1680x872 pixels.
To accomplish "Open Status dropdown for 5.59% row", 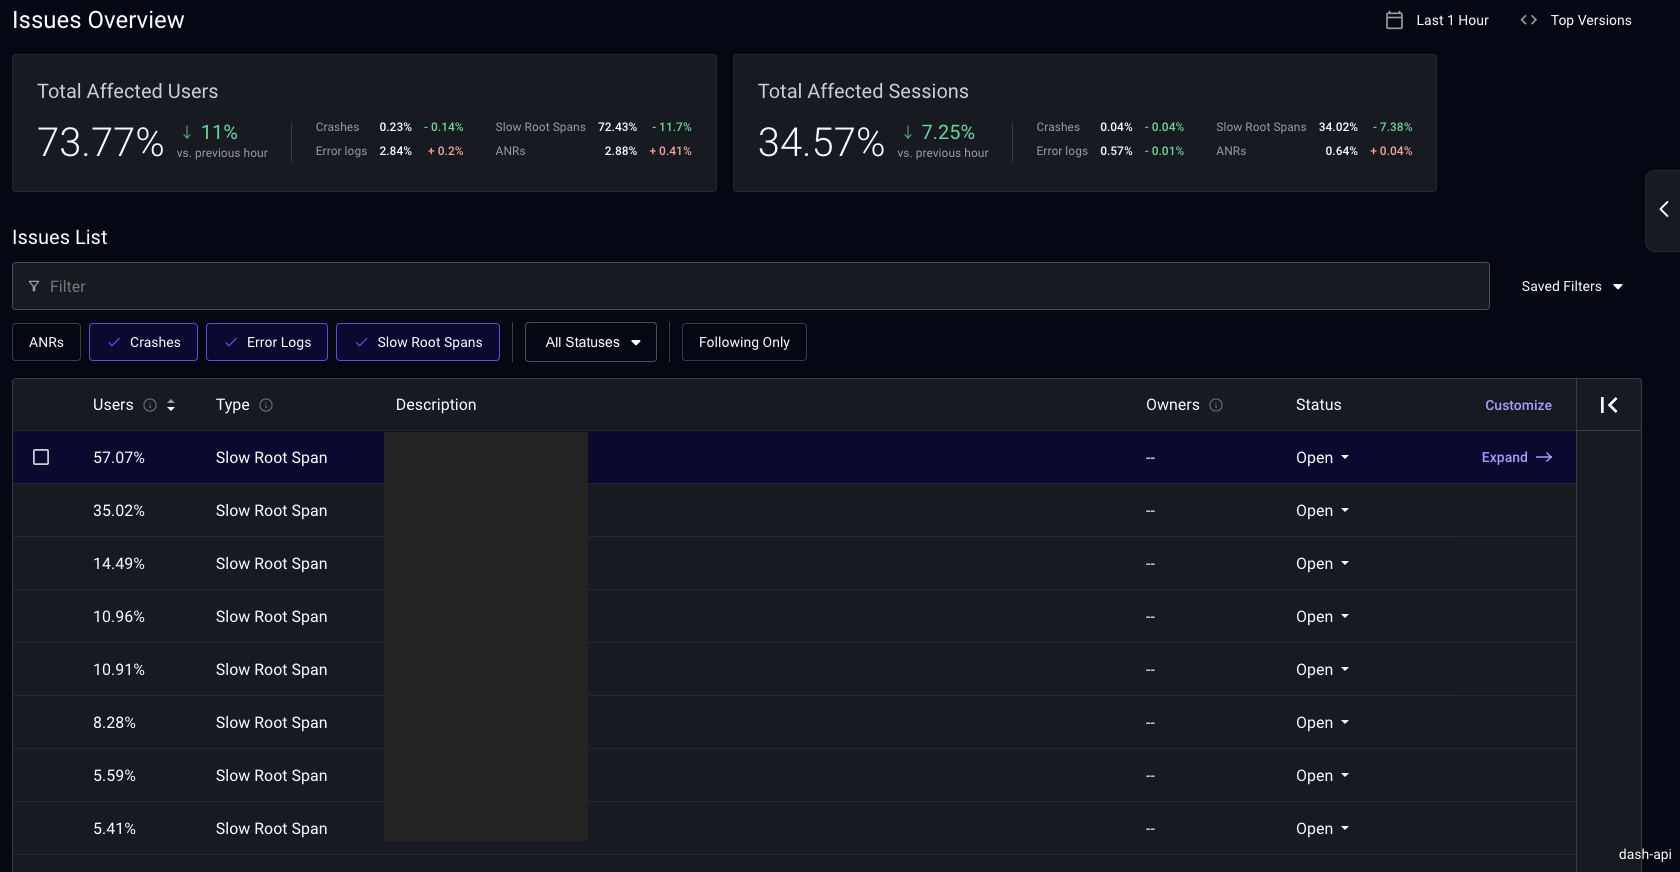I will click(1323, 775).
